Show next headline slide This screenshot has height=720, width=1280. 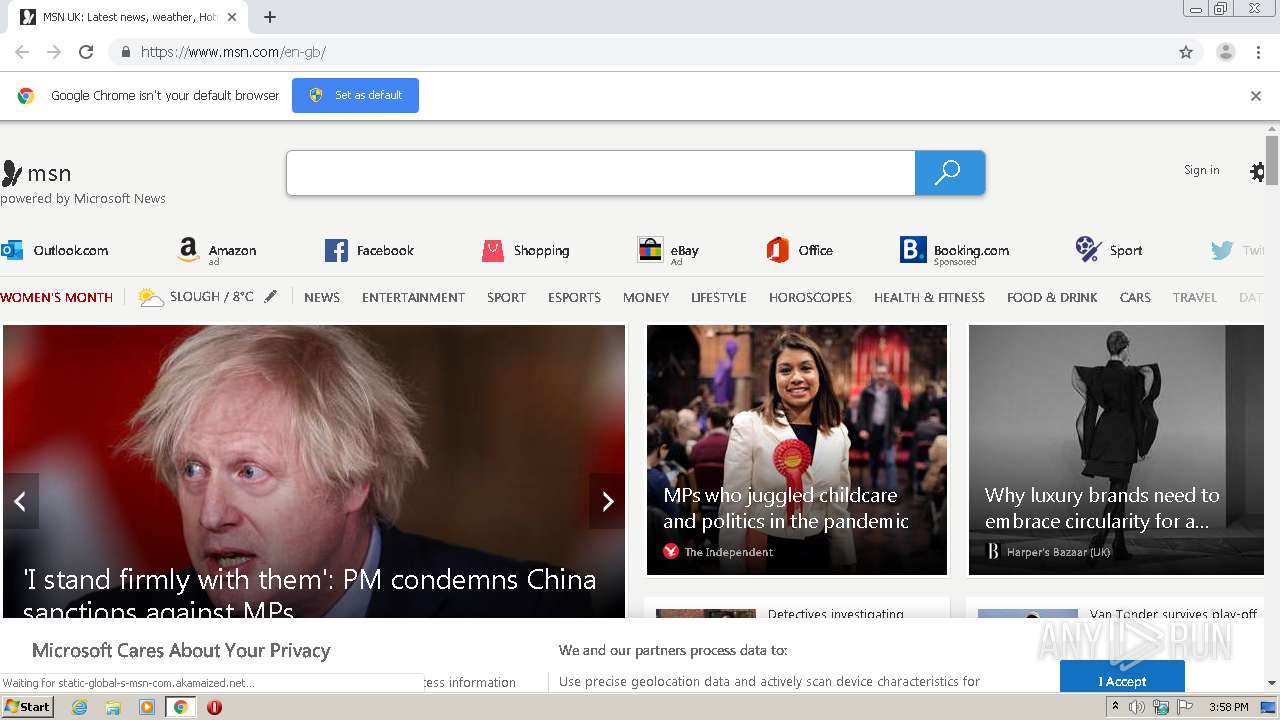606,501
